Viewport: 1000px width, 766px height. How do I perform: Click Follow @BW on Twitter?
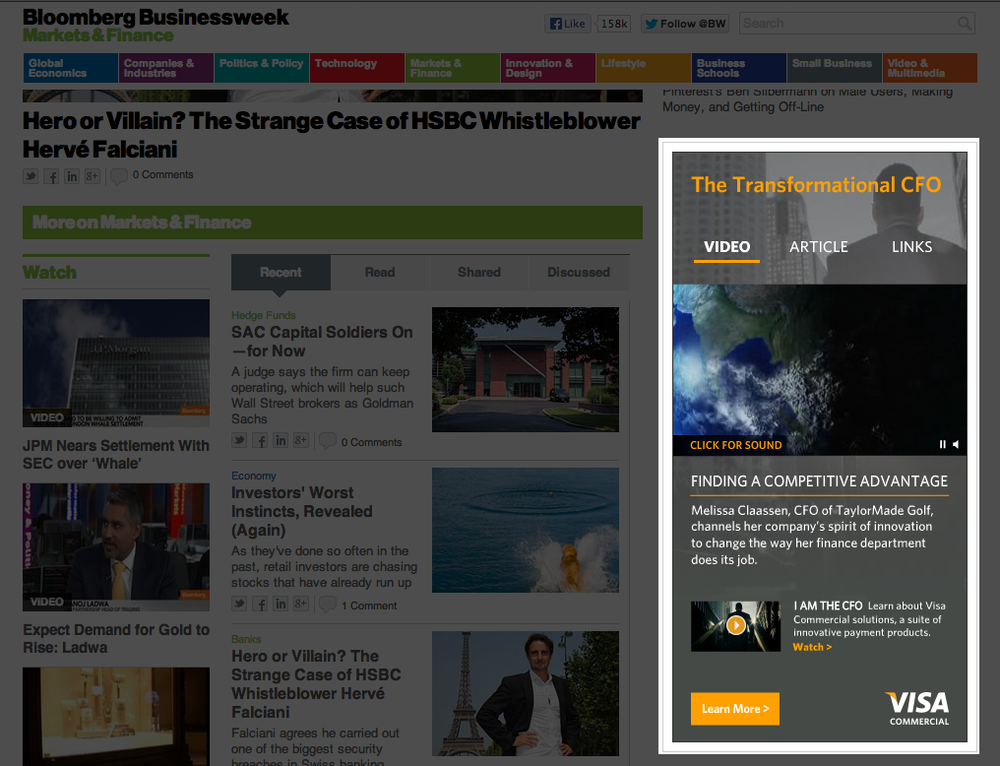tap(684, 22)
